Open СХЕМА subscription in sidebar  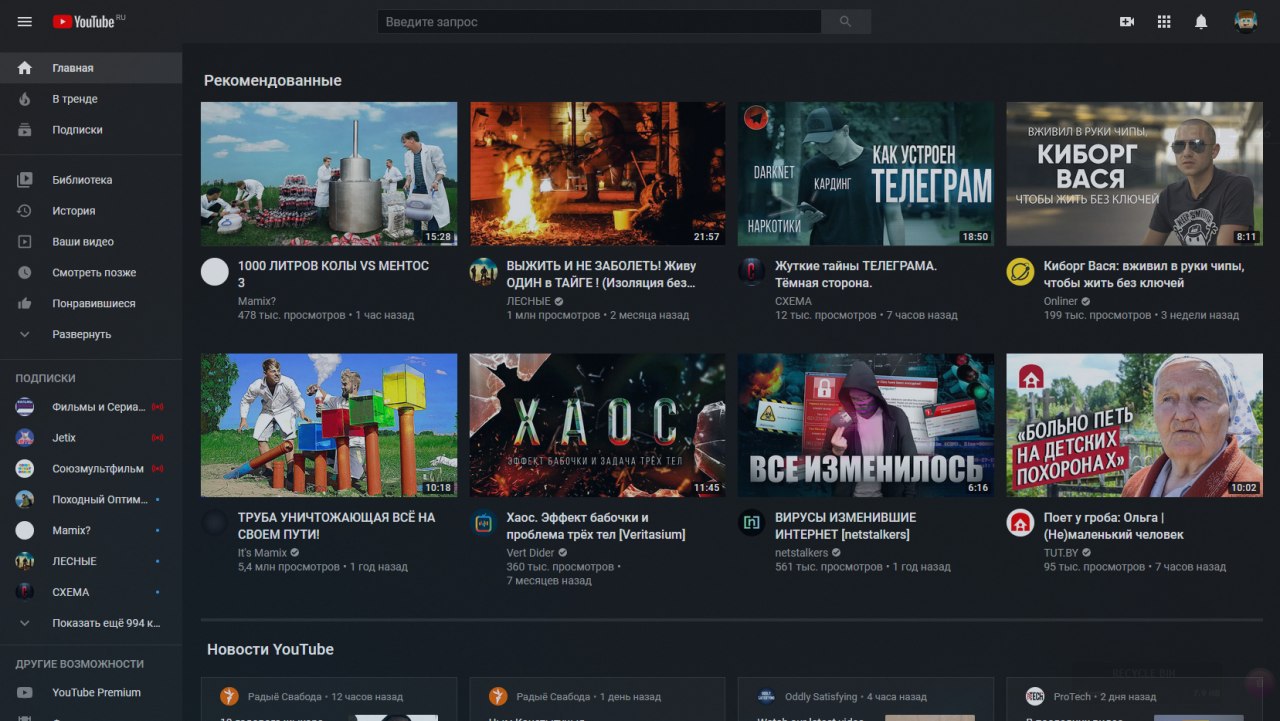tap(91, 593)
